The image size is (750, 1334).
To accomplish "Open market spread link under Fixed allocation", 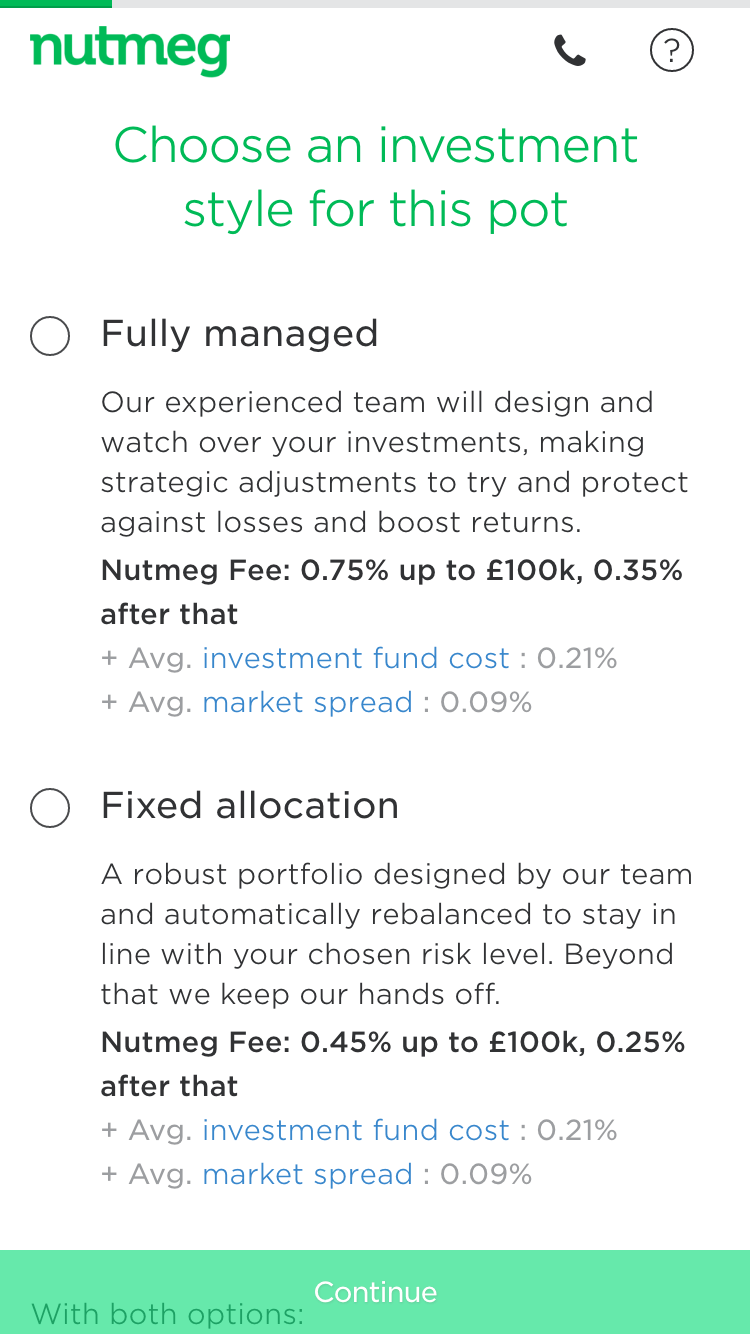I will point(308,1174).
